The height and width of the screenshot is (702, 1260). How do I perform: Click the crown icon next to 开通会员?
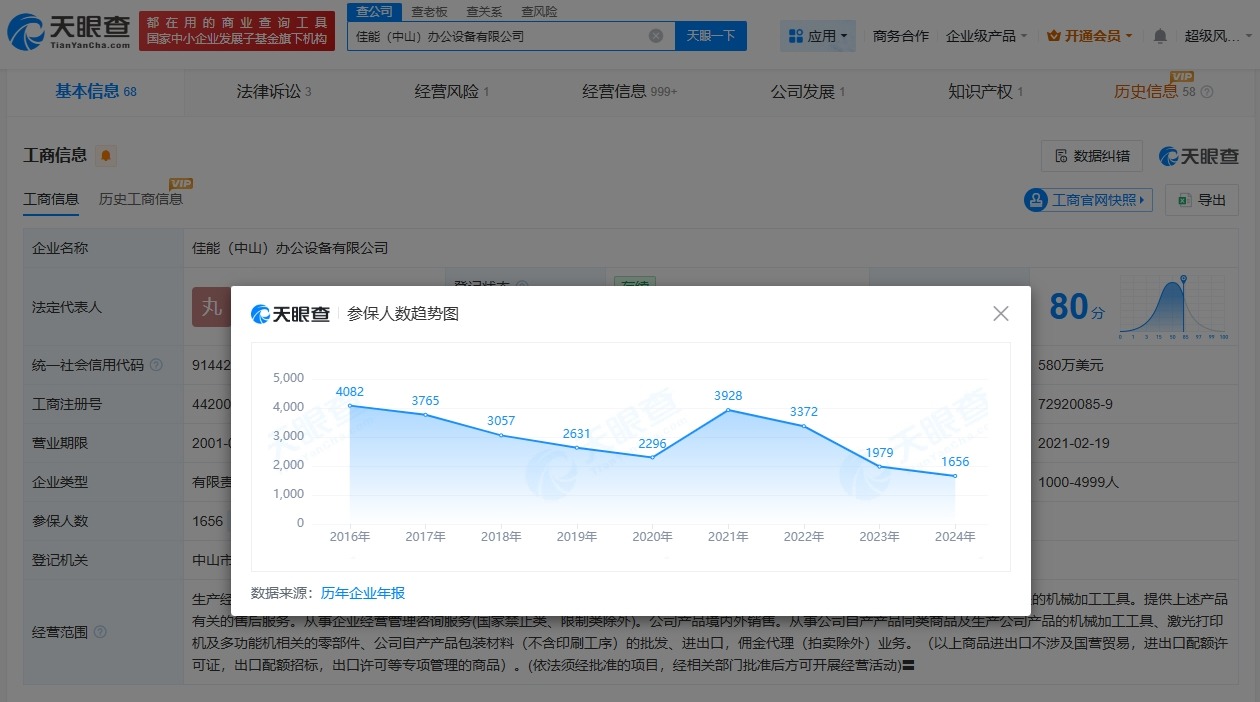pos(1053,35)
